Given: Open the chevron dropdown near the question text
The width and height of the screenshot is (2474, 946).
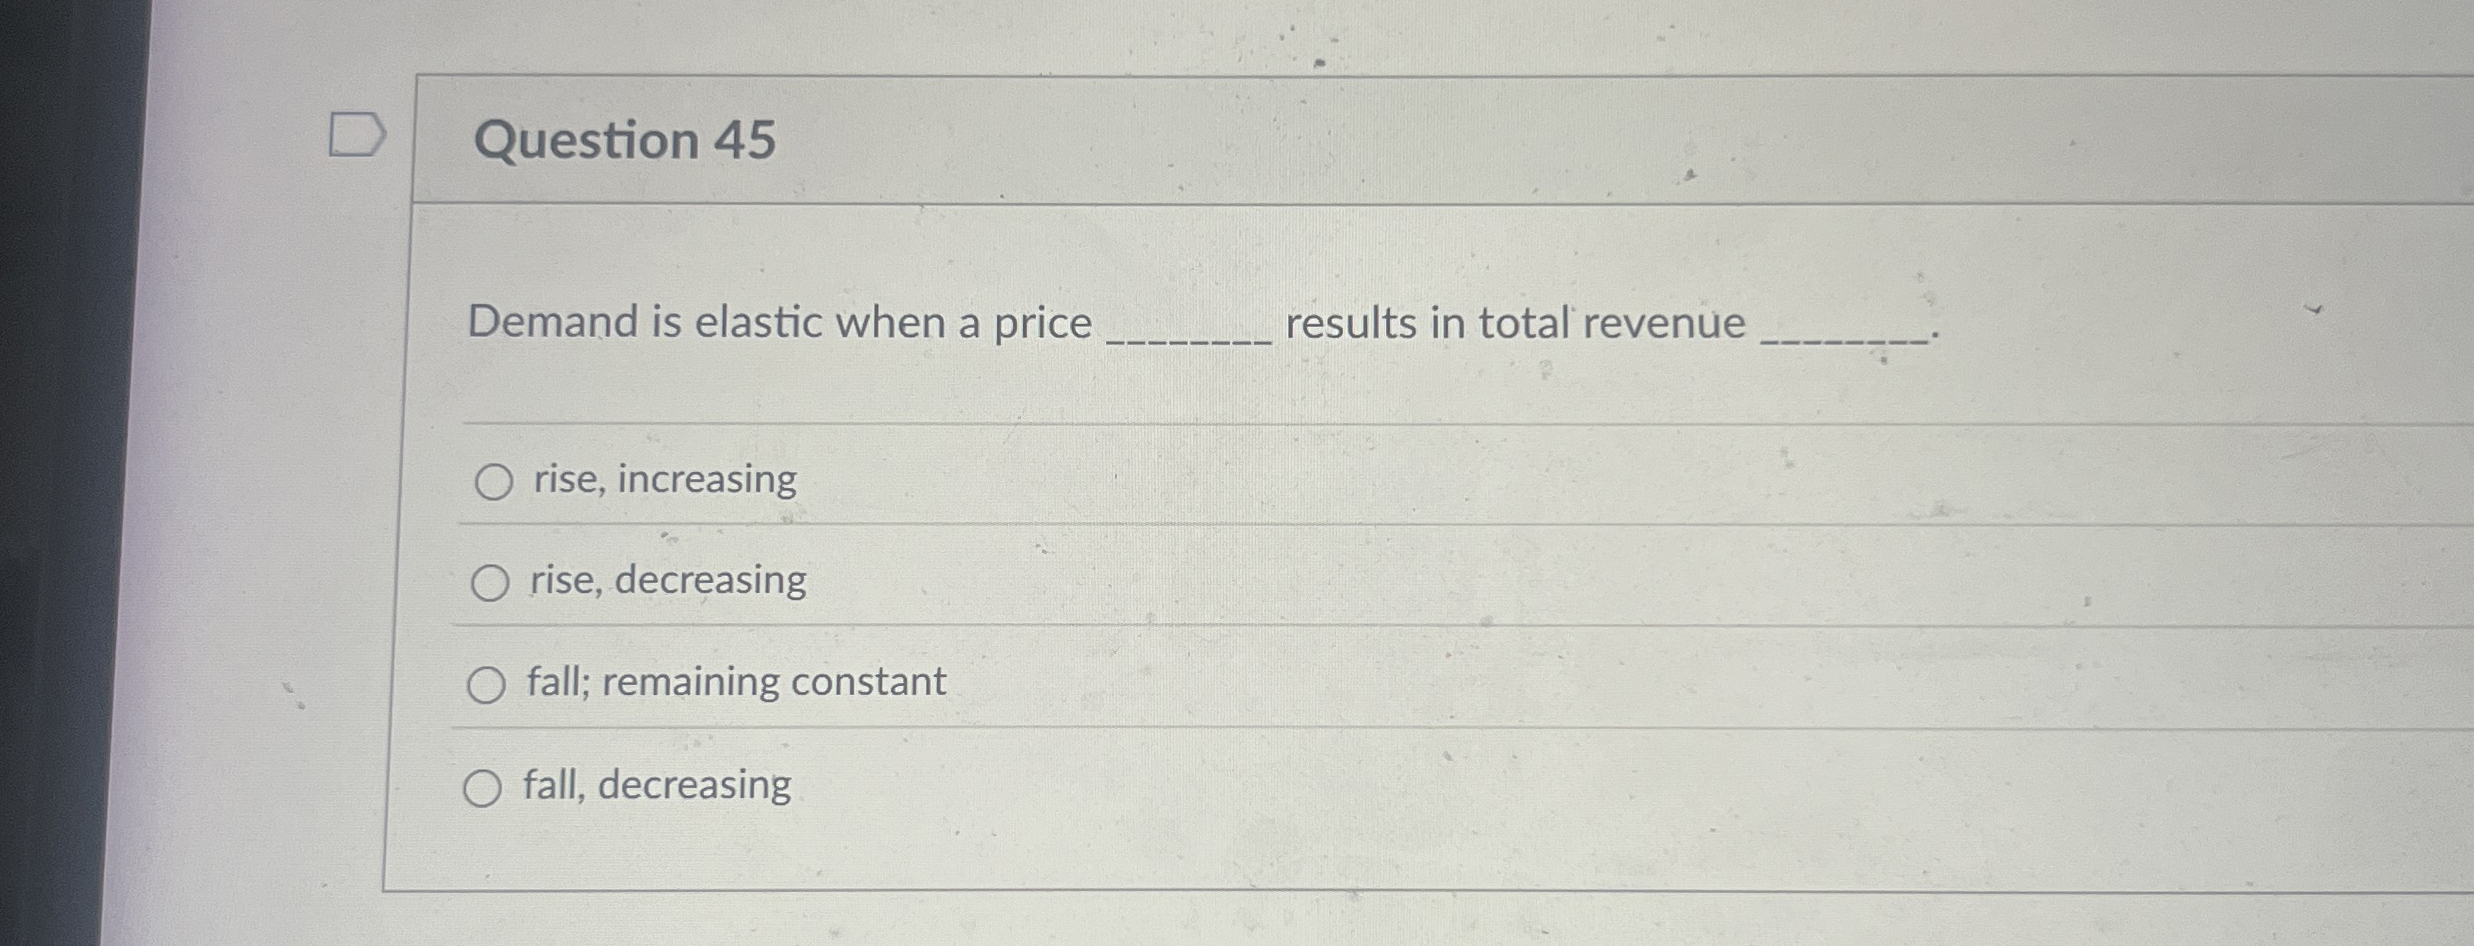Looking at the screenshot, I should (2317, 310).
